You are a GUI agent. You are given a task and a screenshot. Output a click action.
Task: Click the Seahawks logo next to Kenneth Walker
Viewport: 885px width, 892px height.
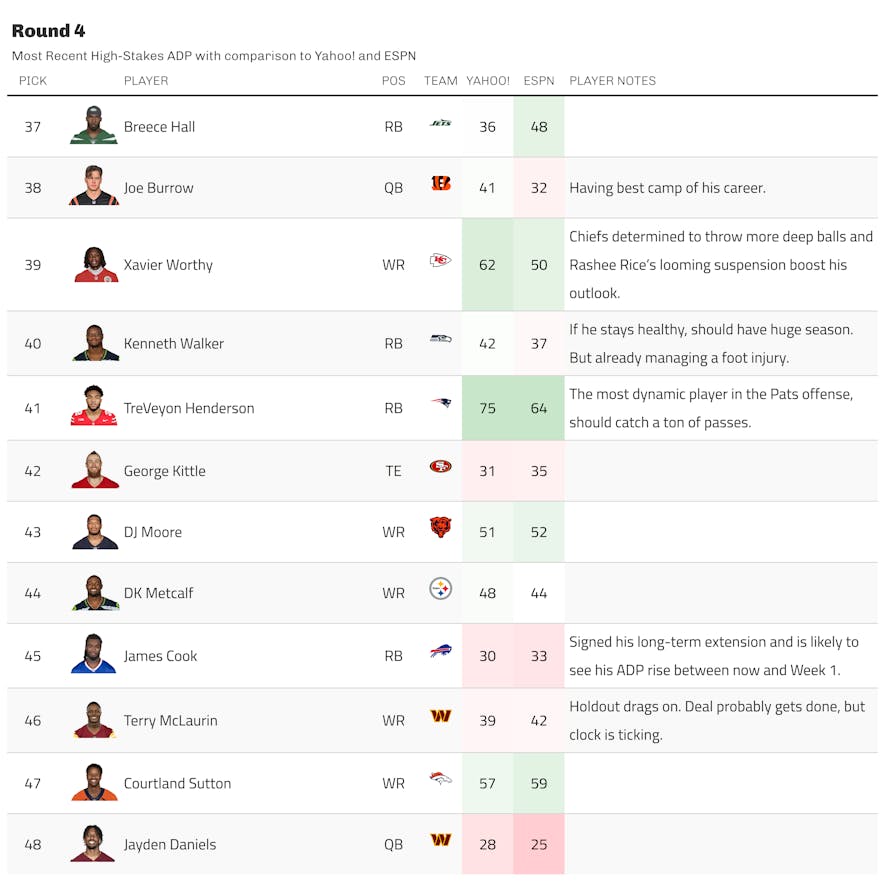point(440,339)
